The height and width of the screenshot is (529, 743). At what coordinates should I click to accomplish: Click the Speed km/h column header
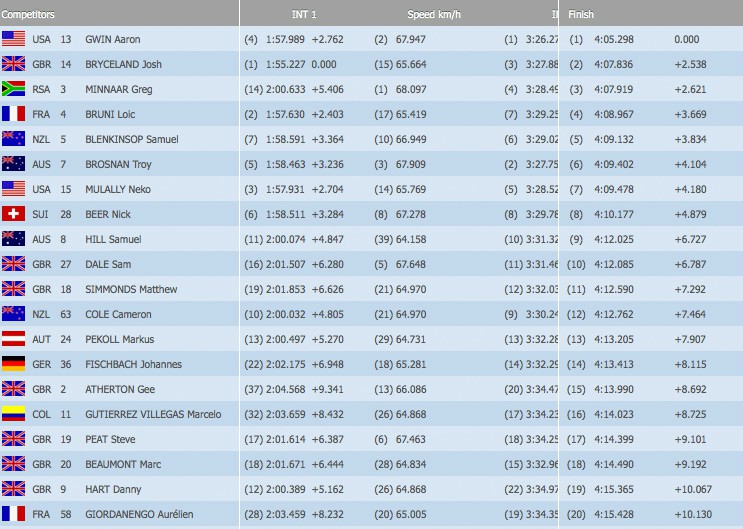point(434,14)
